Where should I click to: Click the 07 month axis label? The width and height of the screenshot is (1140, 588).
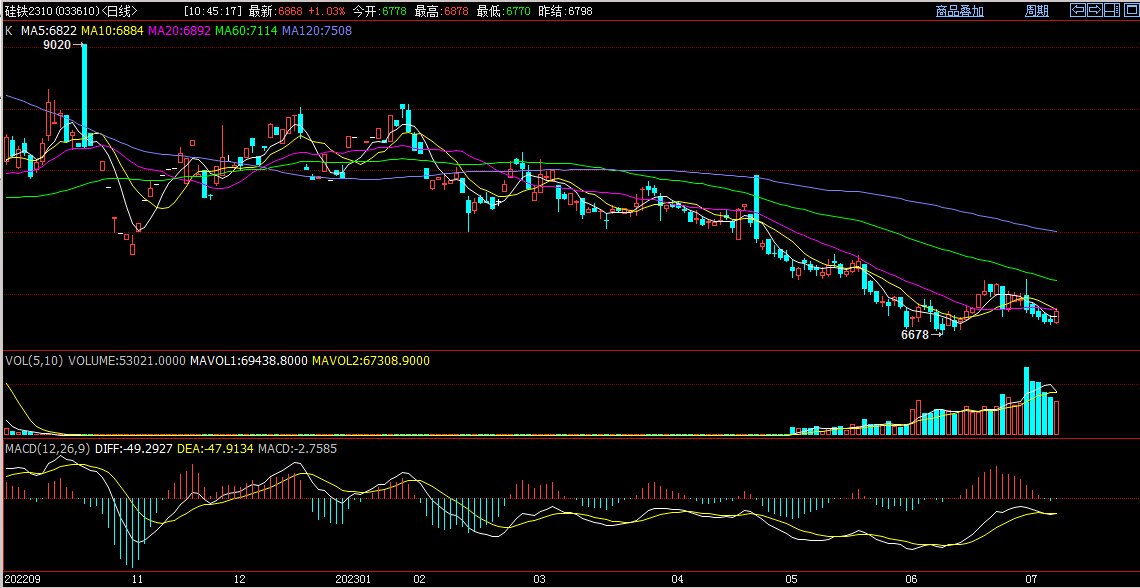click(x=1031, y=580)
